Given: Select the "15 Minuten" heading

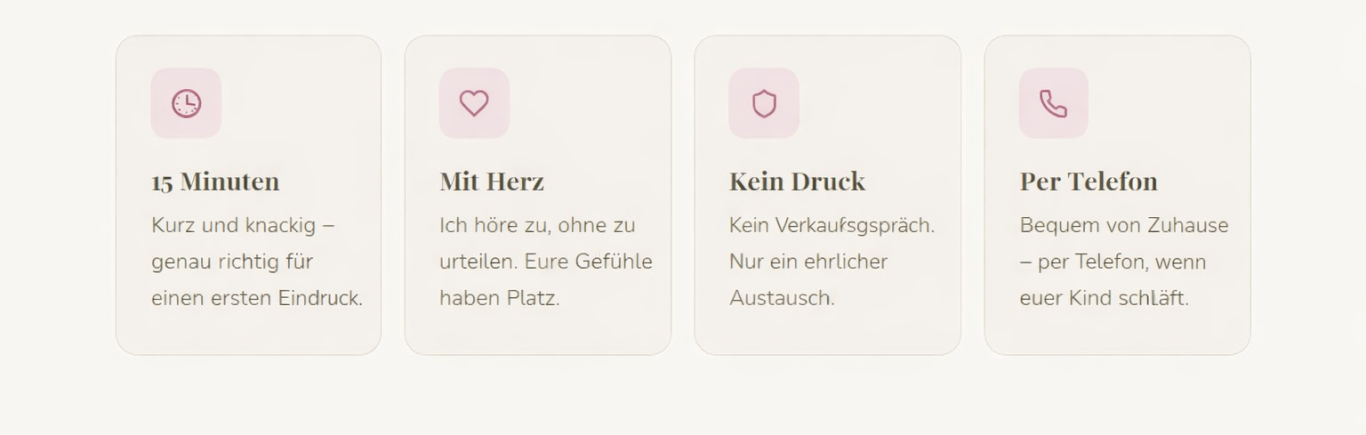Looking at the screenshot, I should coord(215,181).
